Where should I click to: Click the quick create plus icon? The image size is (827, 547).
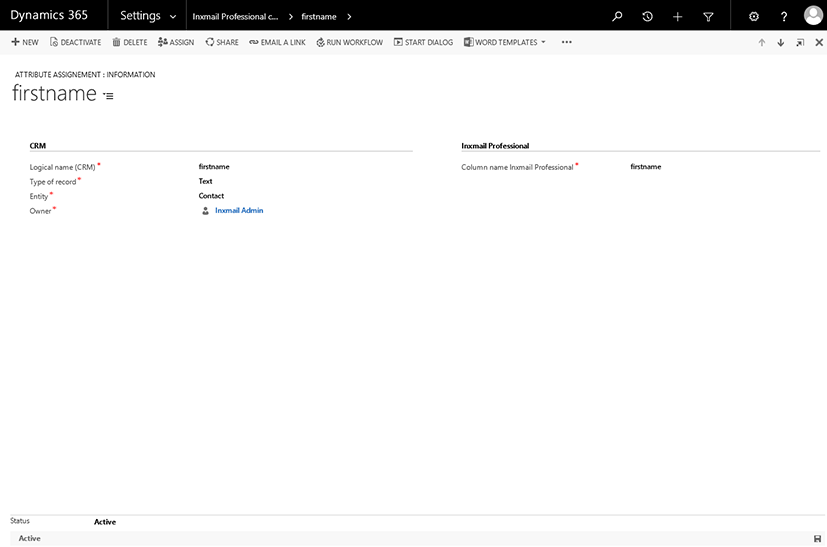678,16
